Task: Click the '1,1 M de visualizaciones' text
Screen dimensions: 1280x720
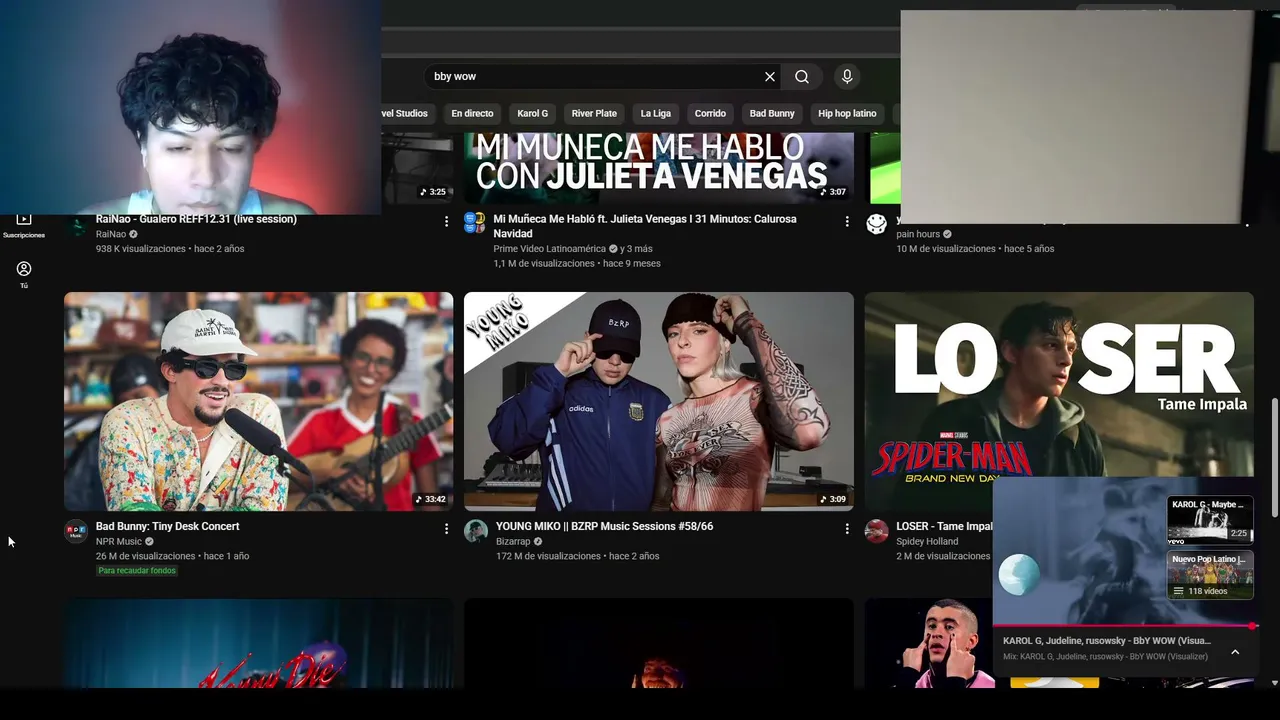Action: 544,264
